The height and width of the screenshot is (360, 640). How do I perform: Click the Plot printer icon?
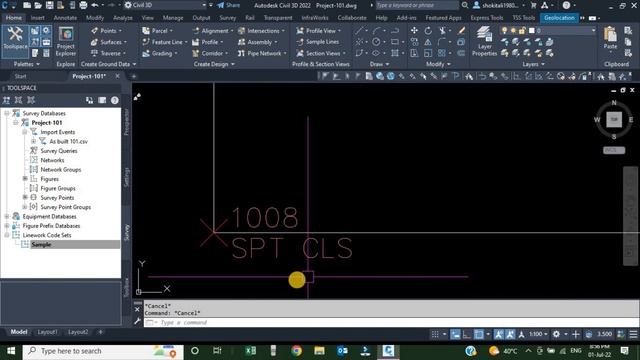coord(83,5)
